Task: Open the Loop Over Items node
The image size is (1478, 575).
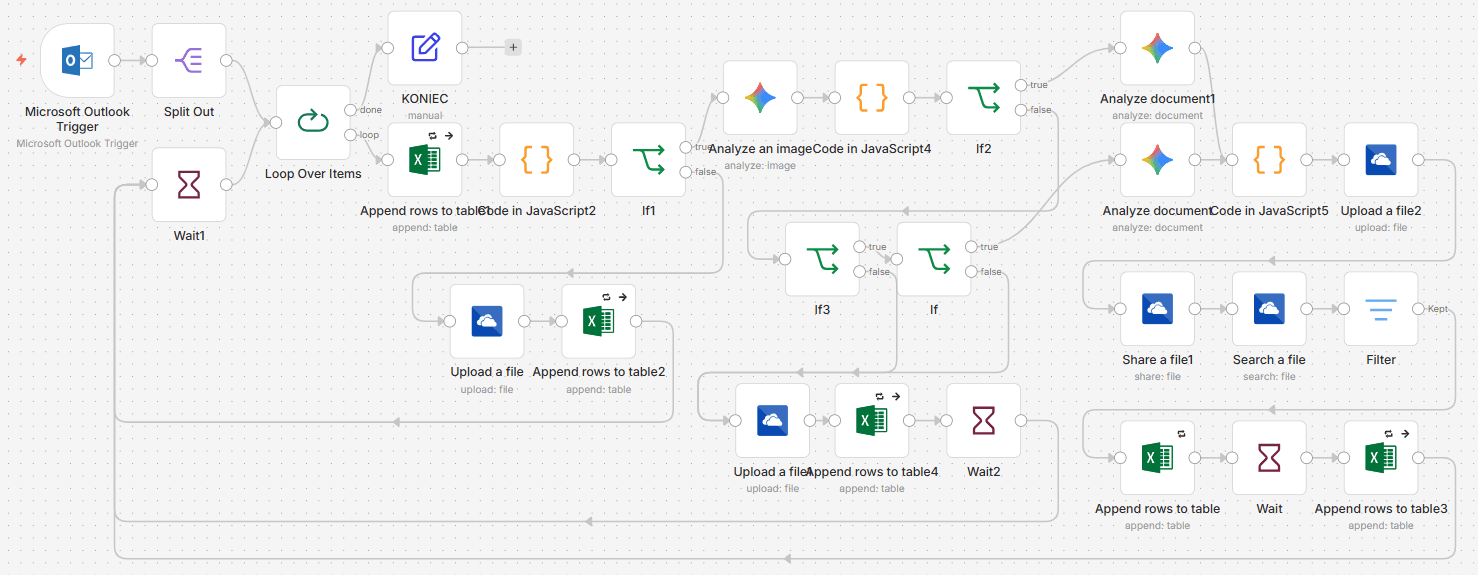Action: 313,123
